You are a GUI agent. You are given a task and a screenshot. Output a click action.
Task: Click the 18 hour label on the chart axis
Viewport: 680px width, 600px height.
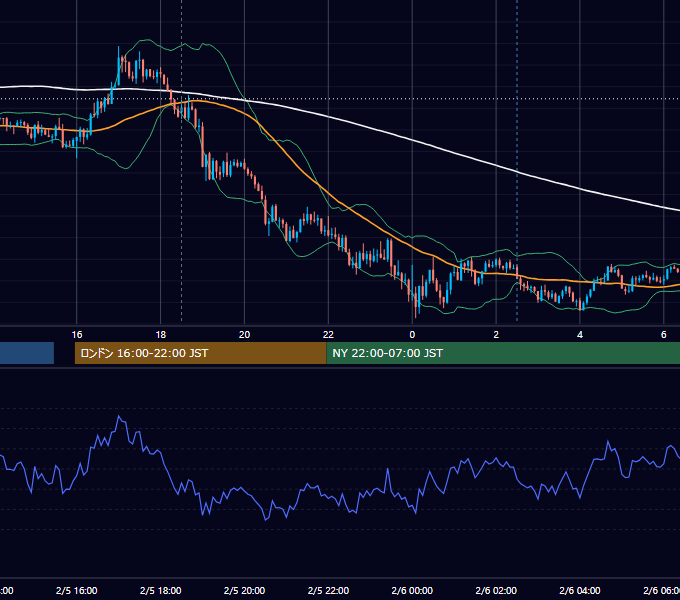[x=160, y=335]
